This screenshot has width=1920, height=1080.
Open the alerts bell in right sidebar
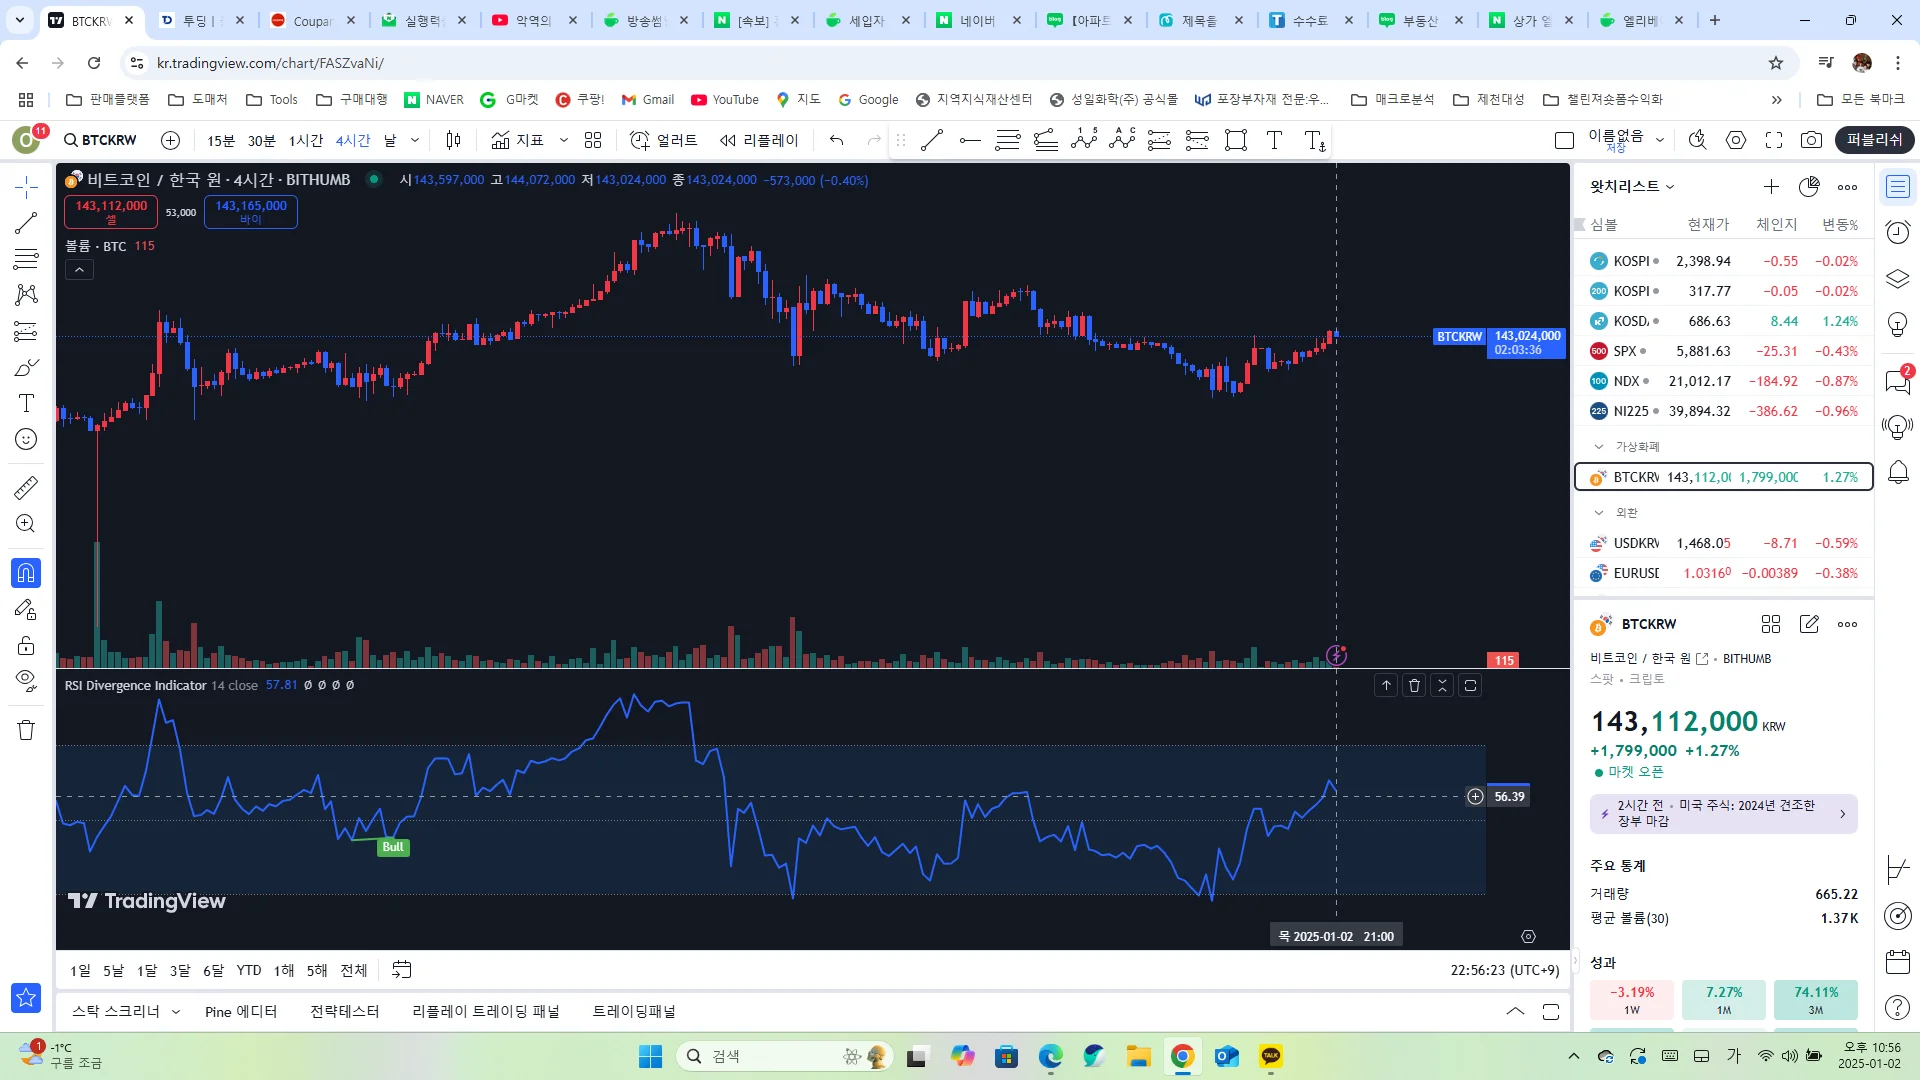click(1897, 472)
